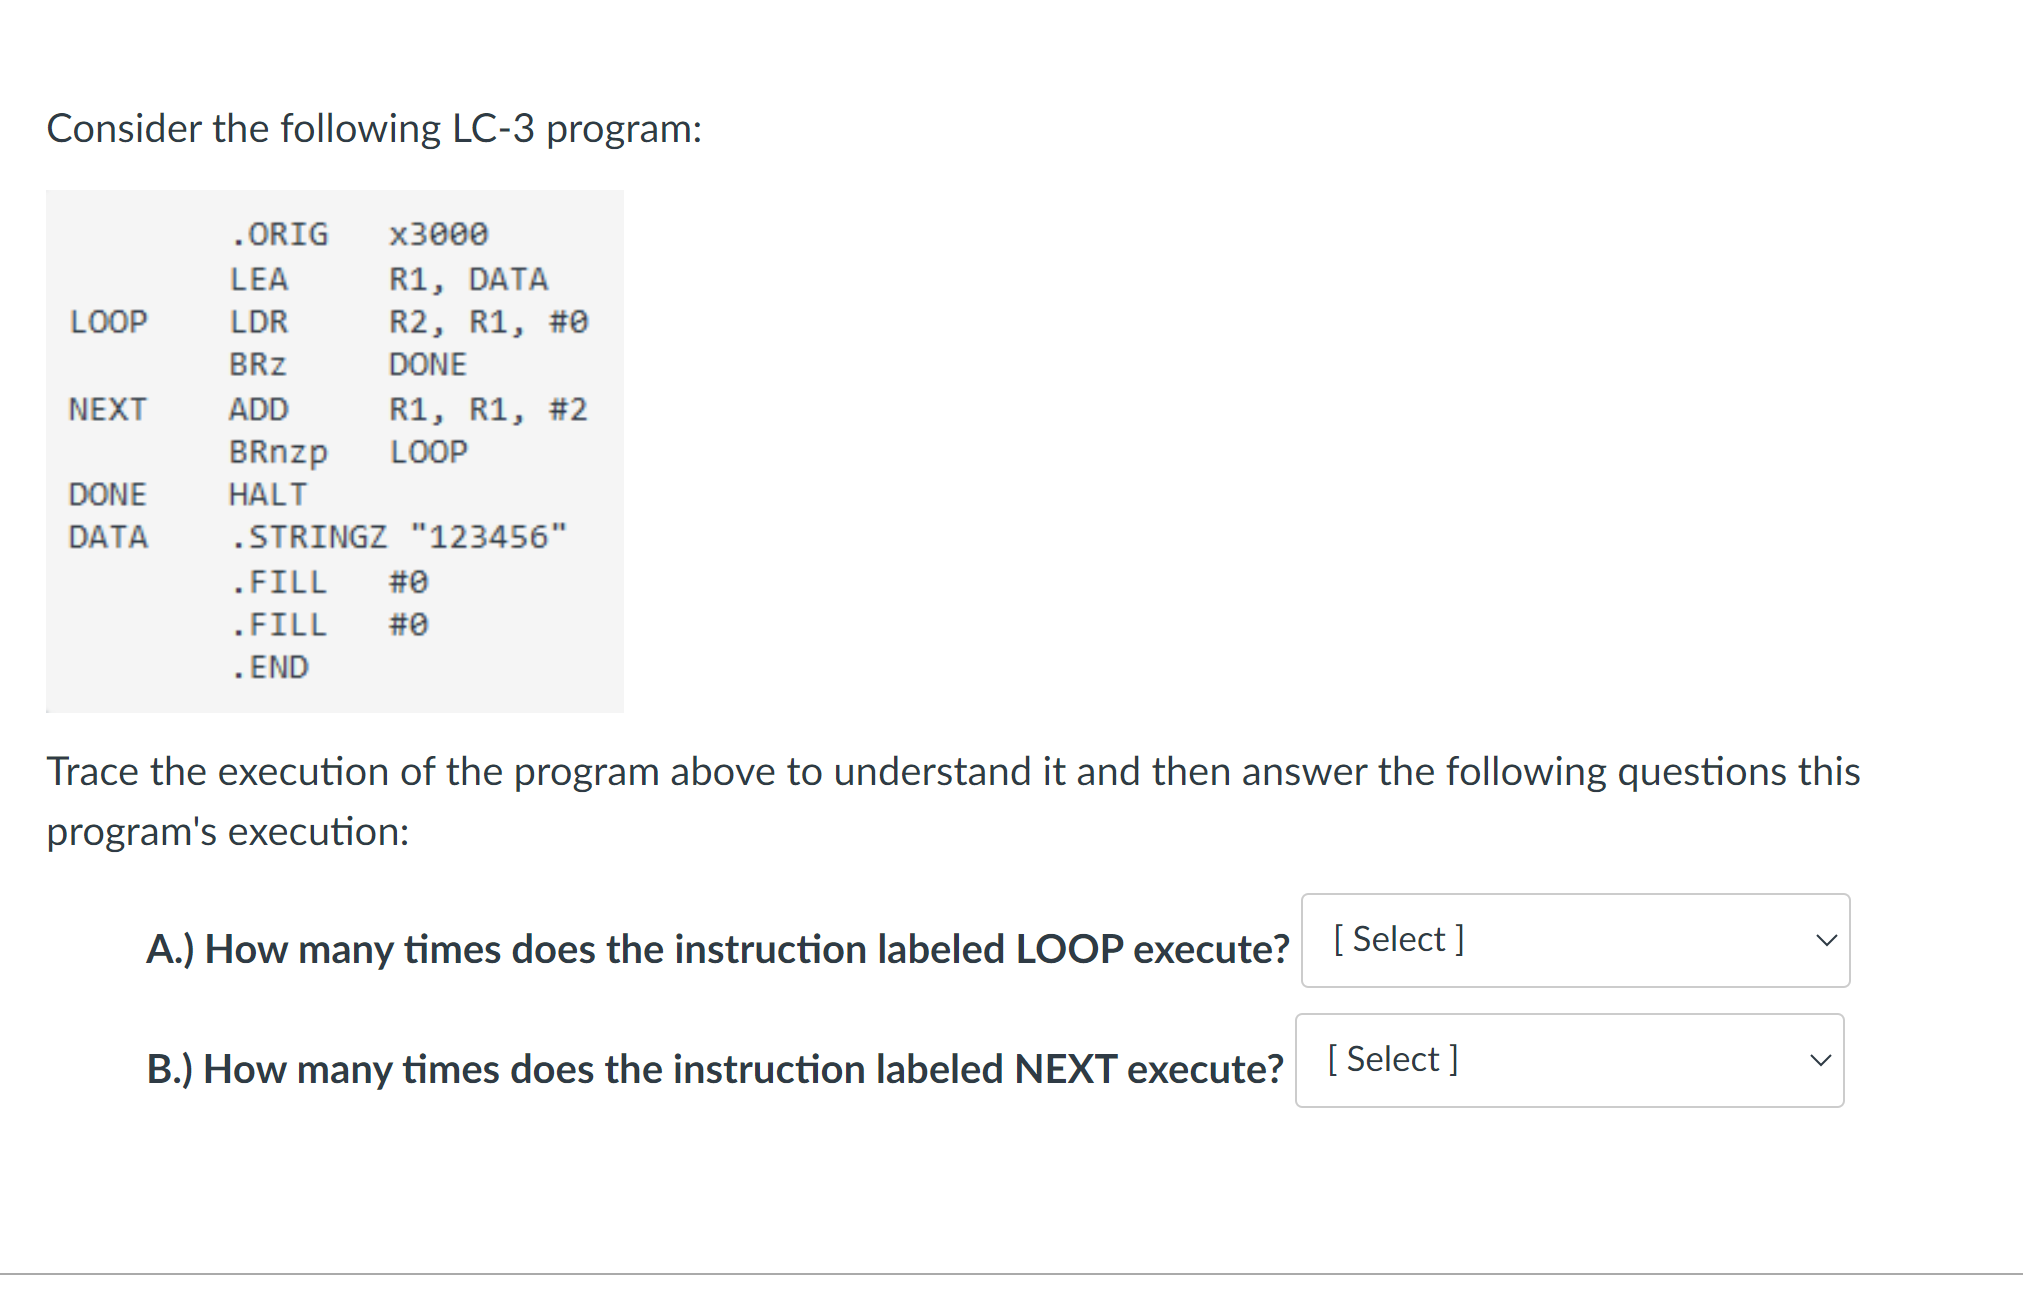Screen dimensions: 2023x1300
Task: Click the chevron on question A's select box
Action: click(x=1826, y=940)
